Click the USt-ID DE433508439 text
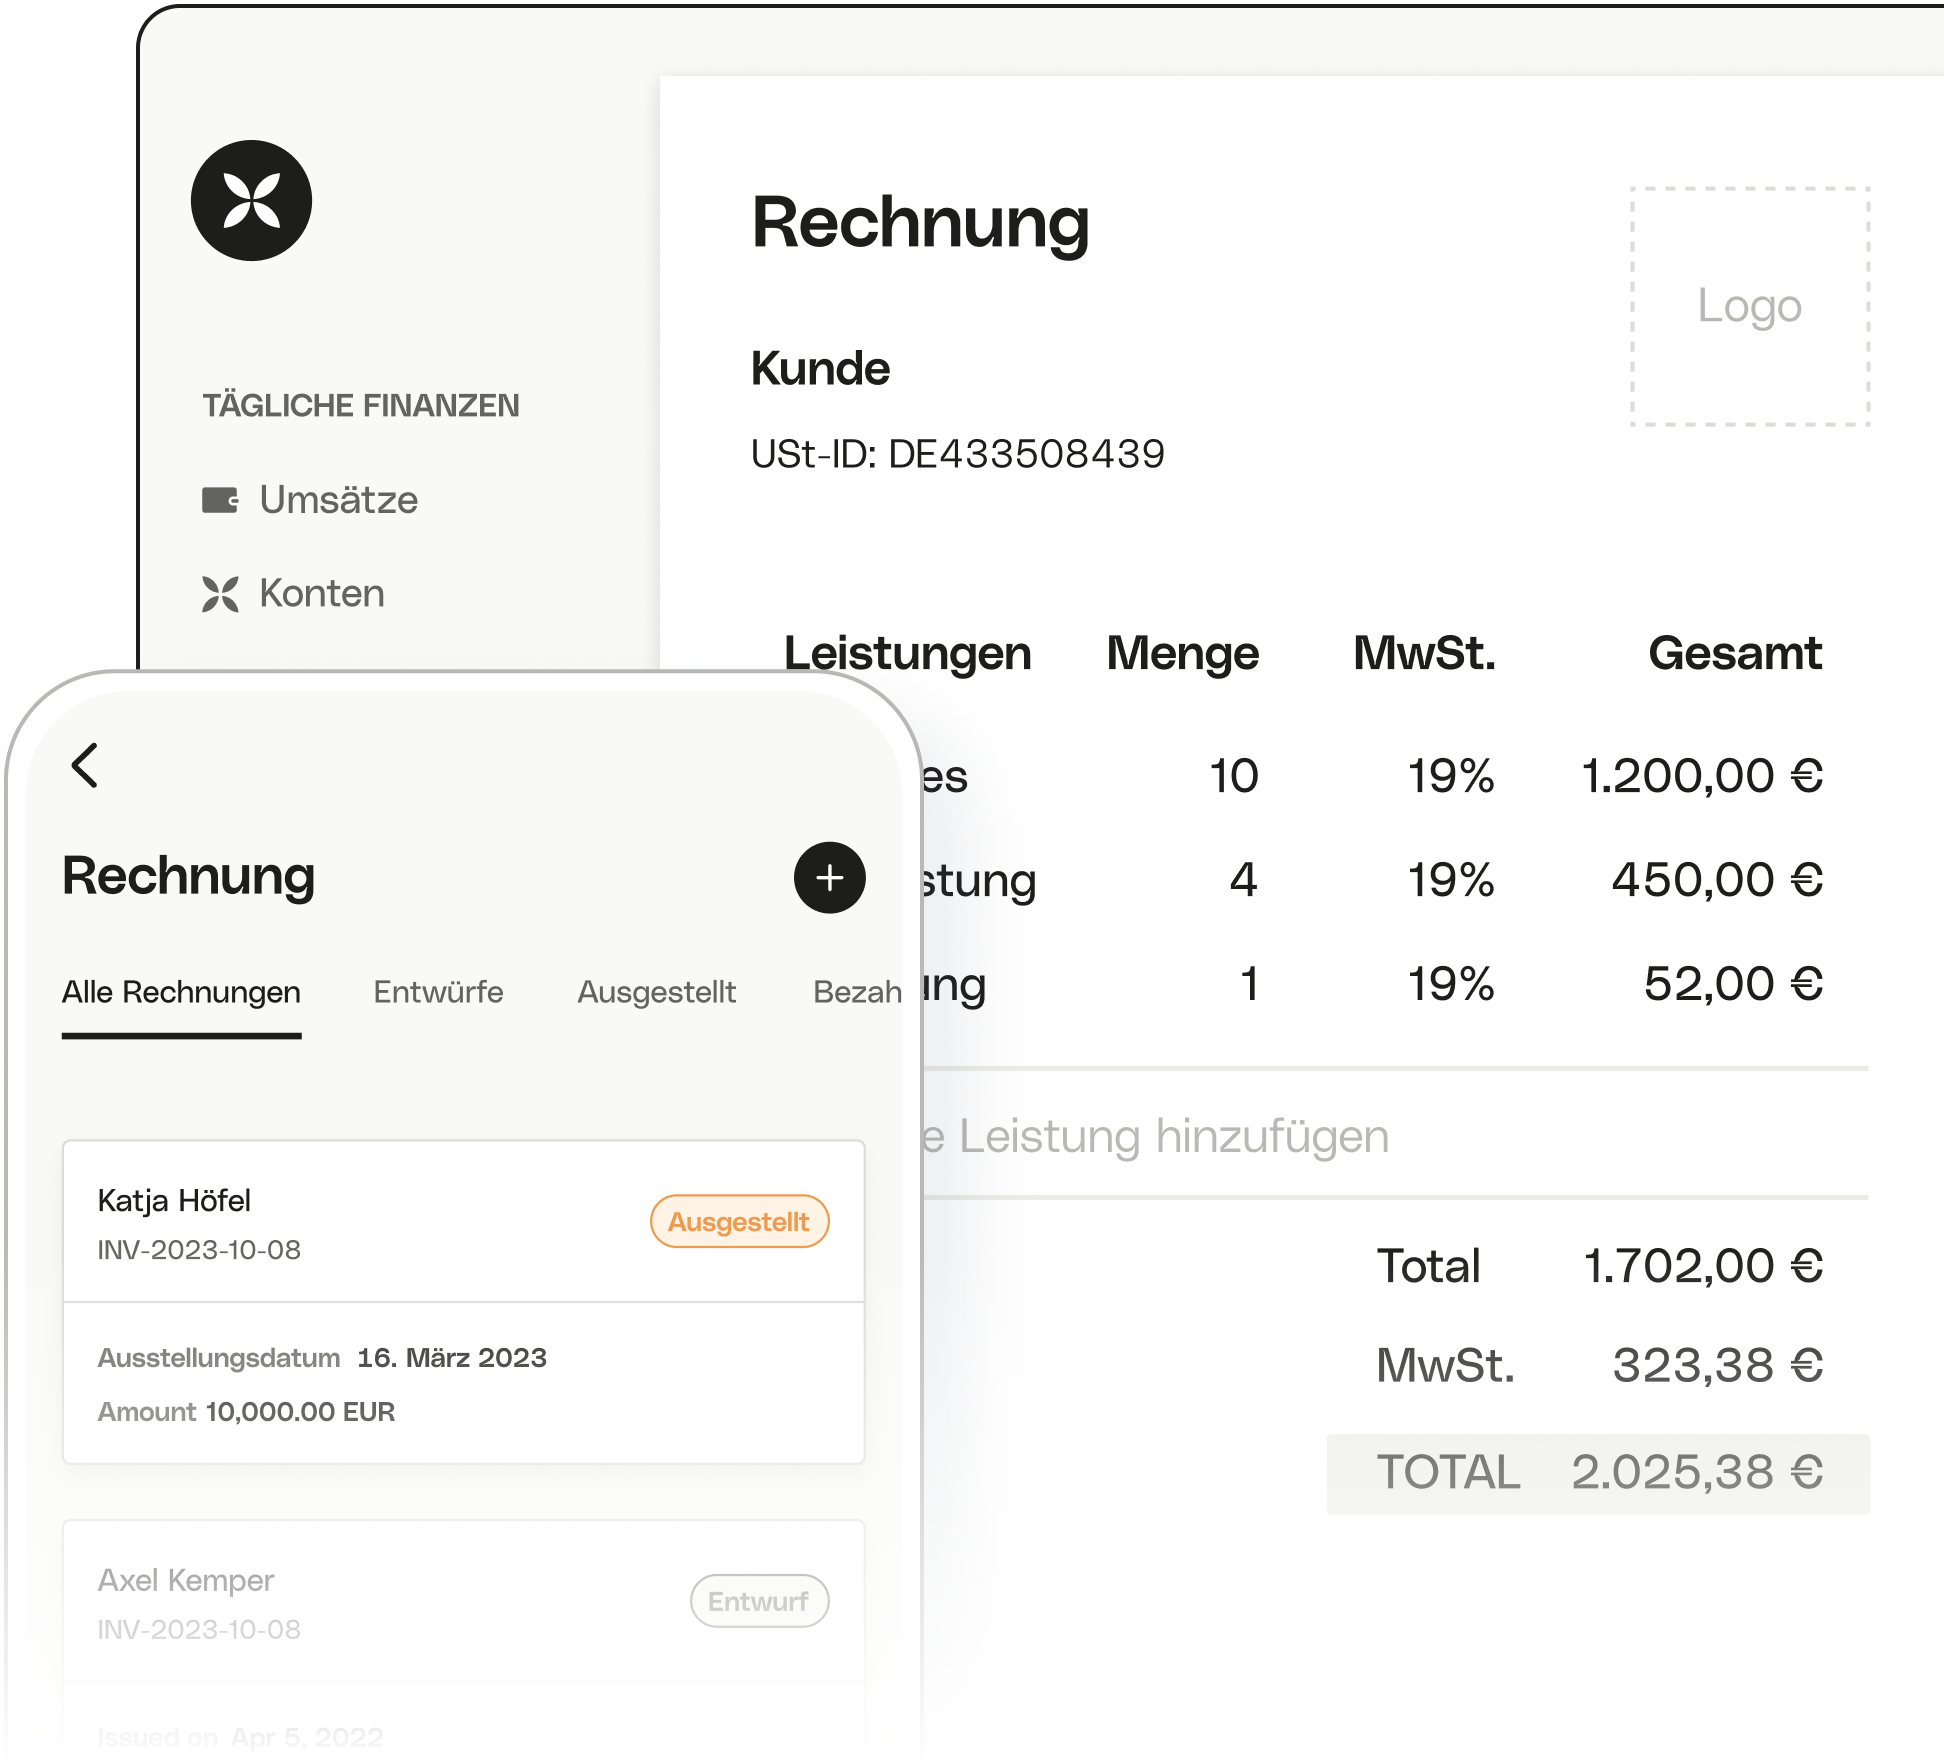The width and height of the screenshot is (1944, 1760). click(958, 454)
